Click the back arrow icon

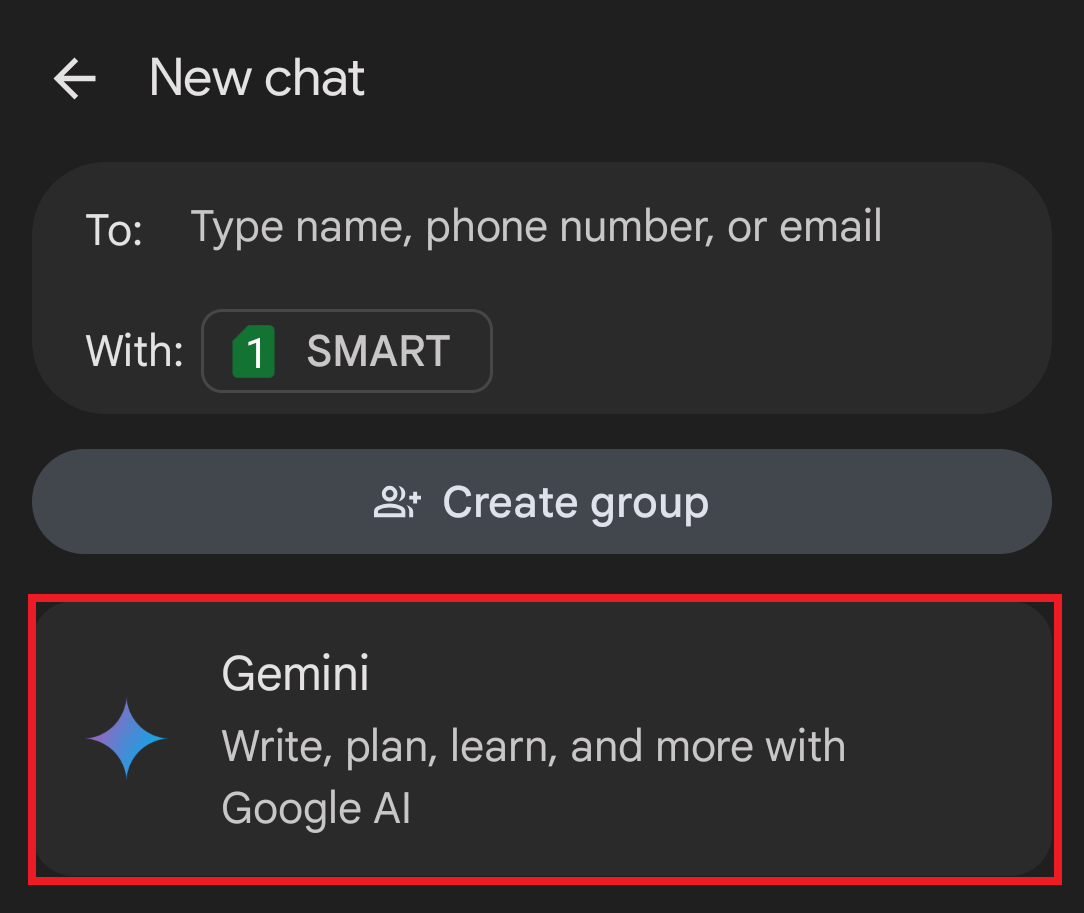pos(73,78)
